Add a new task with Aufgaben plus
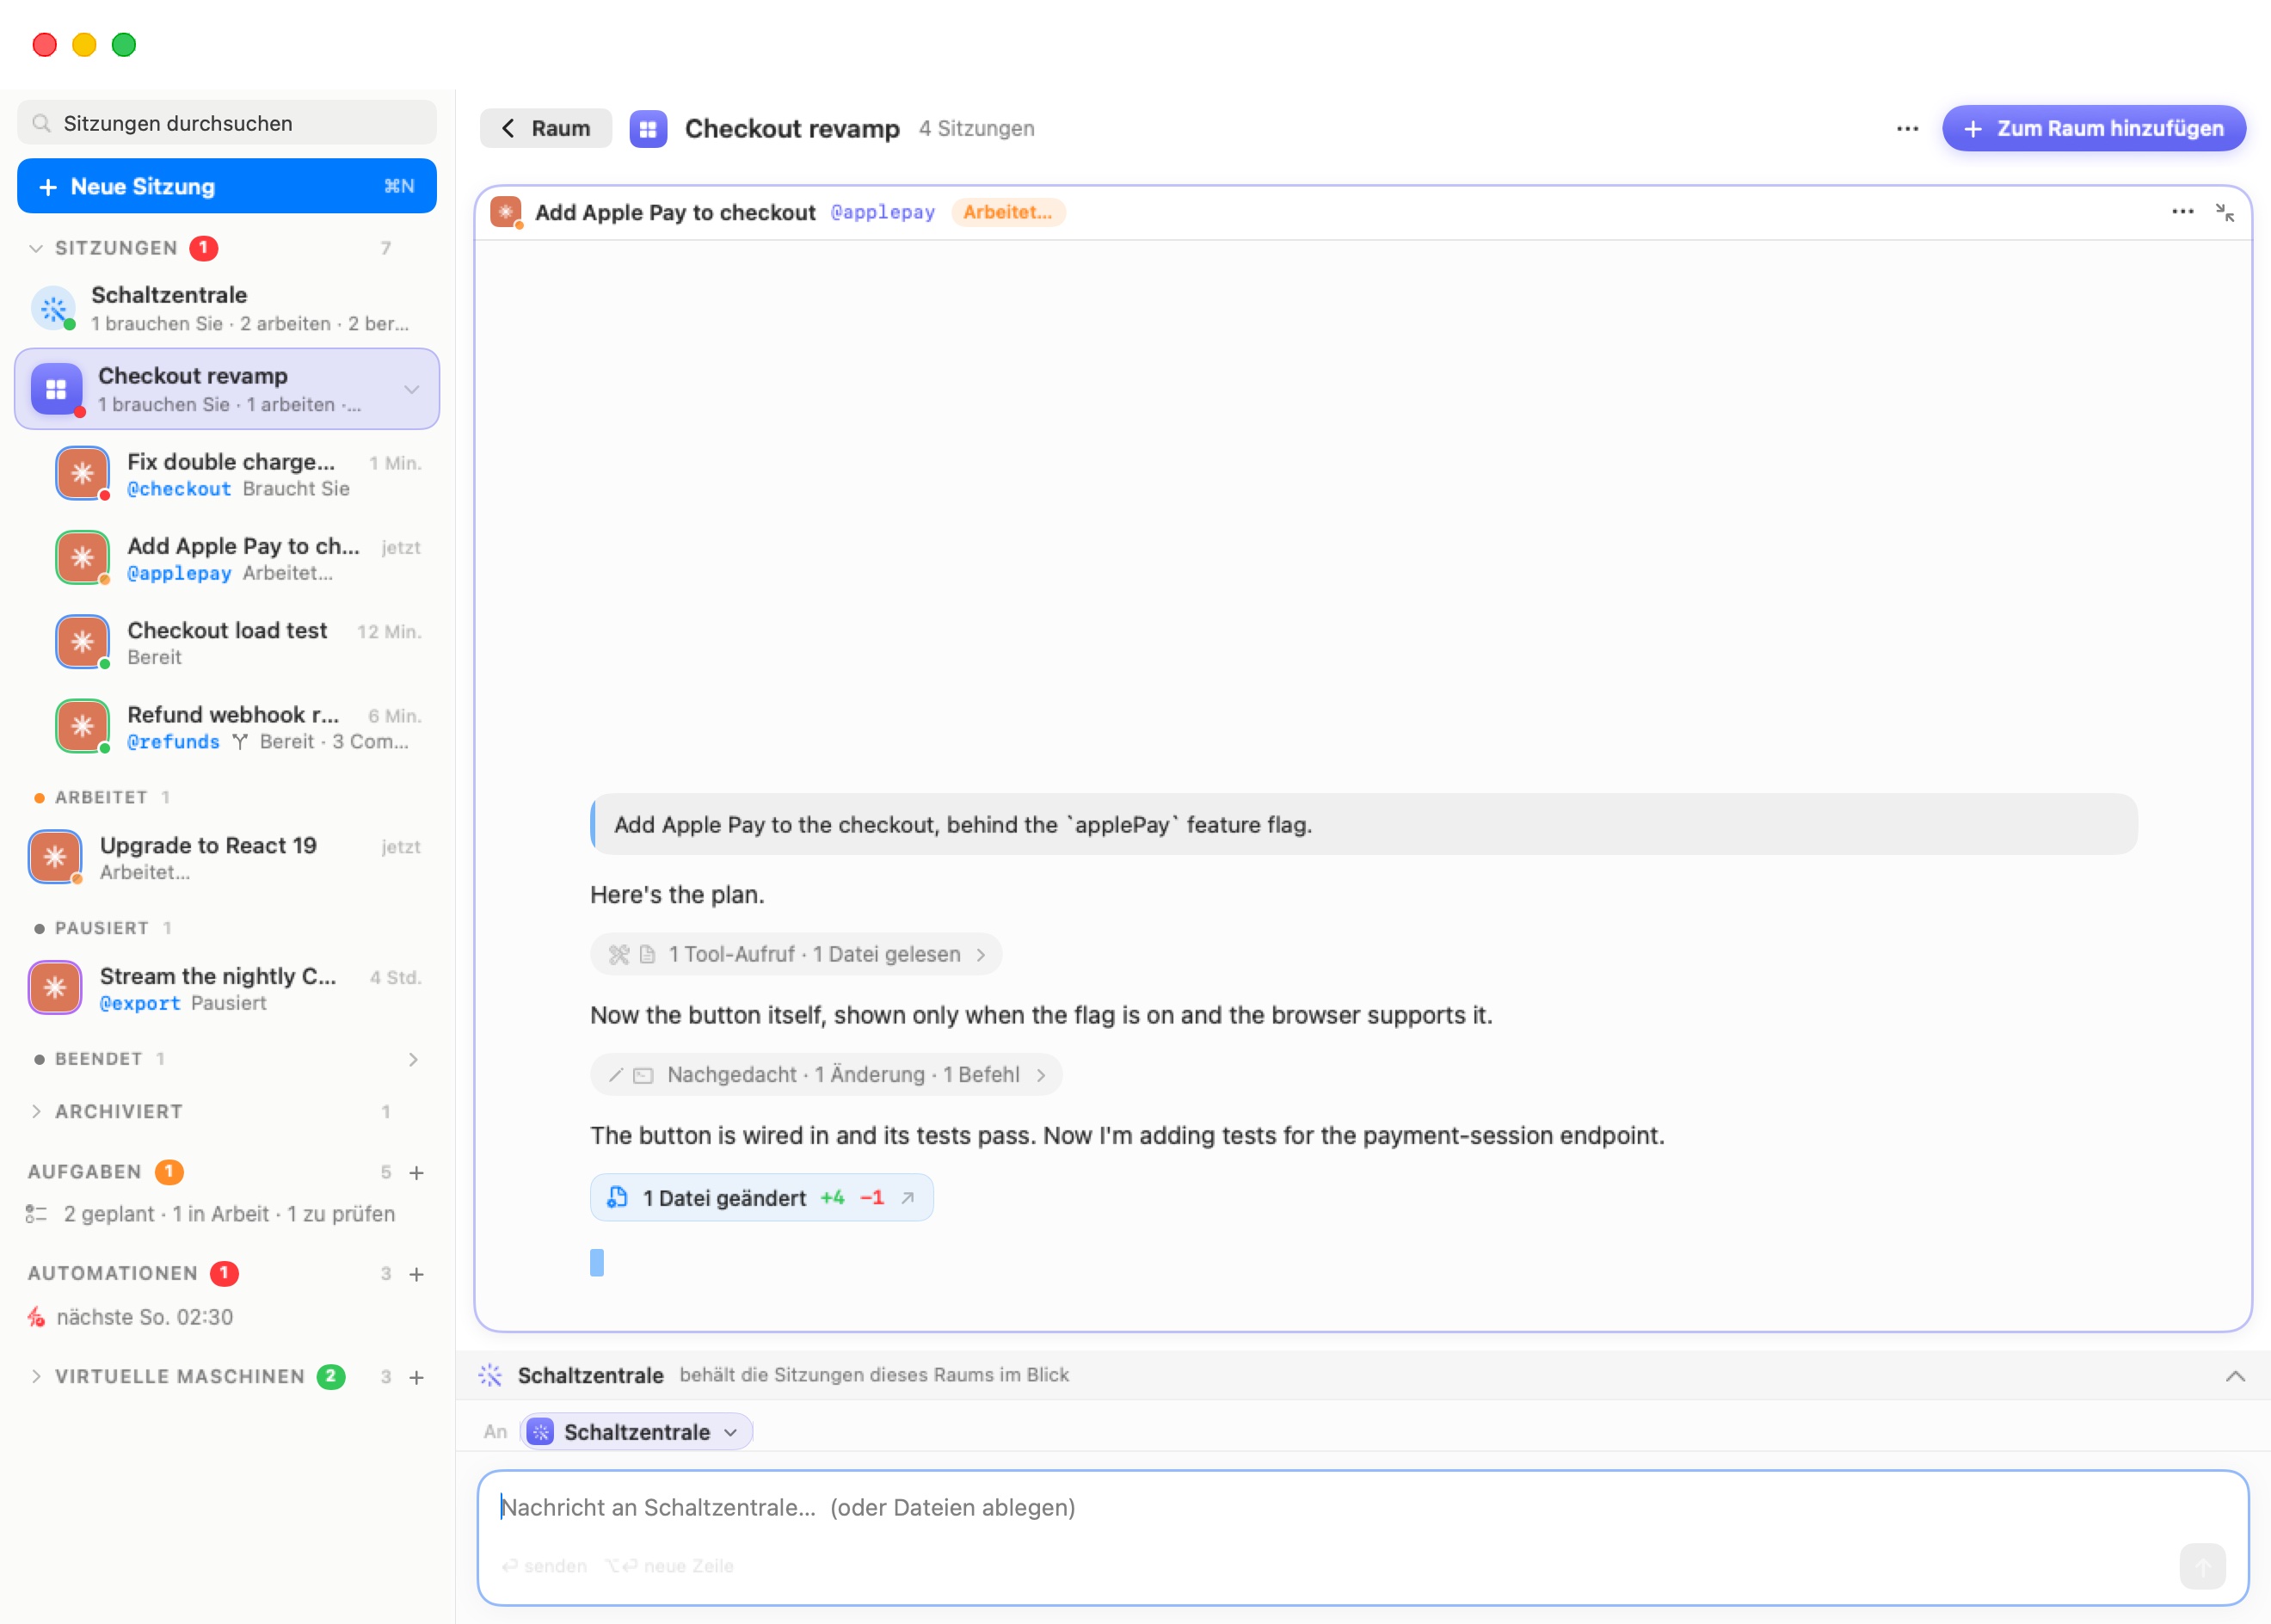Viewport: 2271px width, 1624px height. pyautogui.click(x=417, y=1172)
